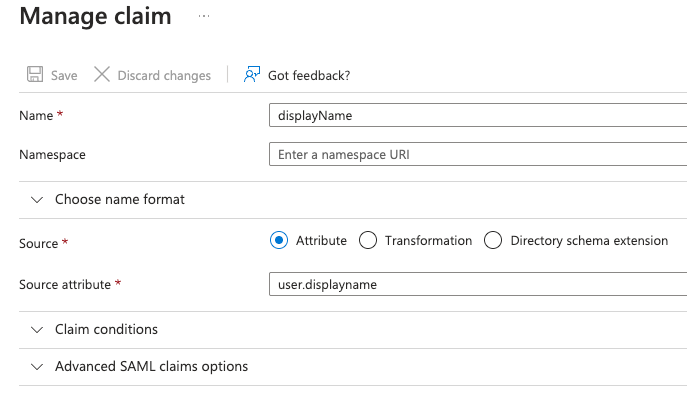This screenshot has width=687, height=400.
Task: Select the Transformation source radio button
Action: tap(368, 240)
